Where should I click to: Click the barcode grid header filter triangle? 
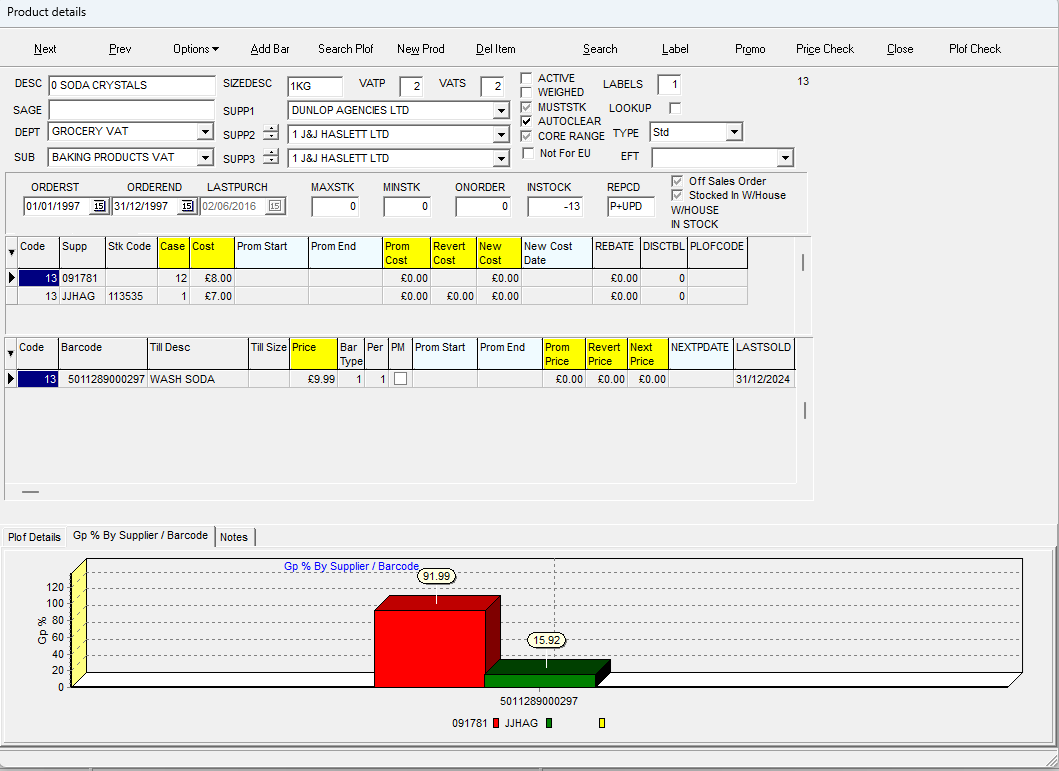coord(11,353)
